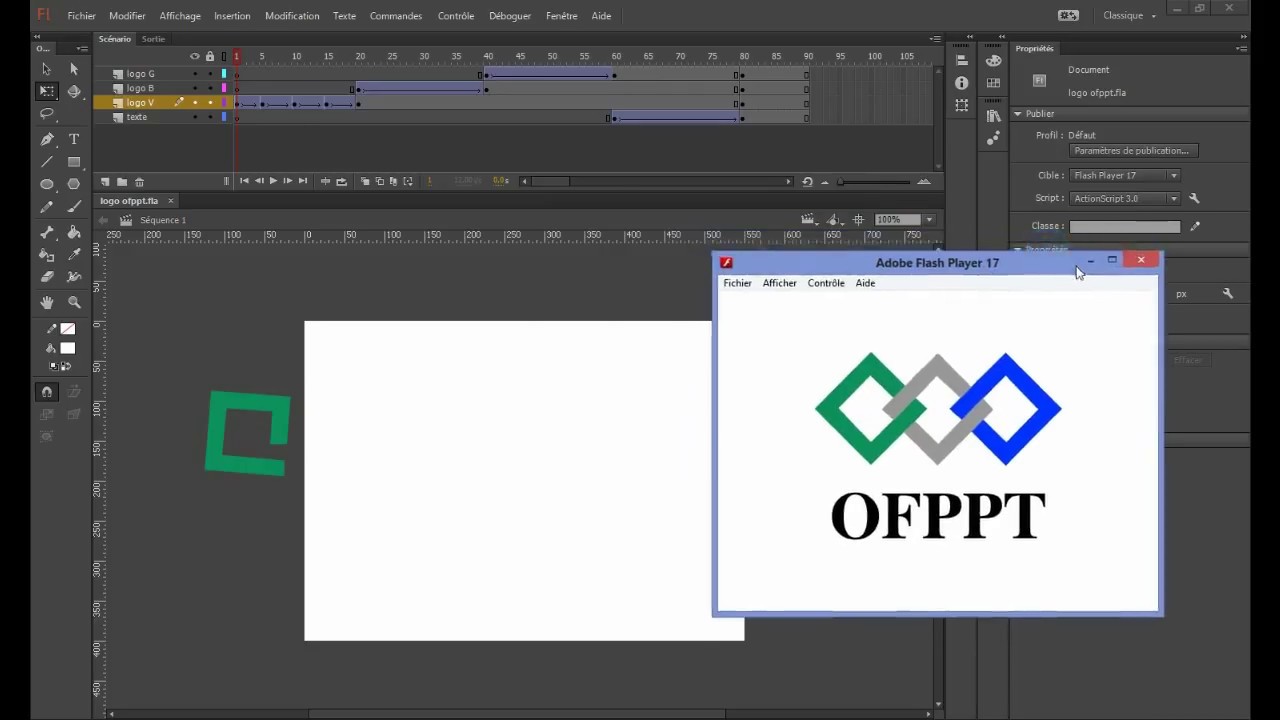Select the Eyedropper tool

[73, 255]
